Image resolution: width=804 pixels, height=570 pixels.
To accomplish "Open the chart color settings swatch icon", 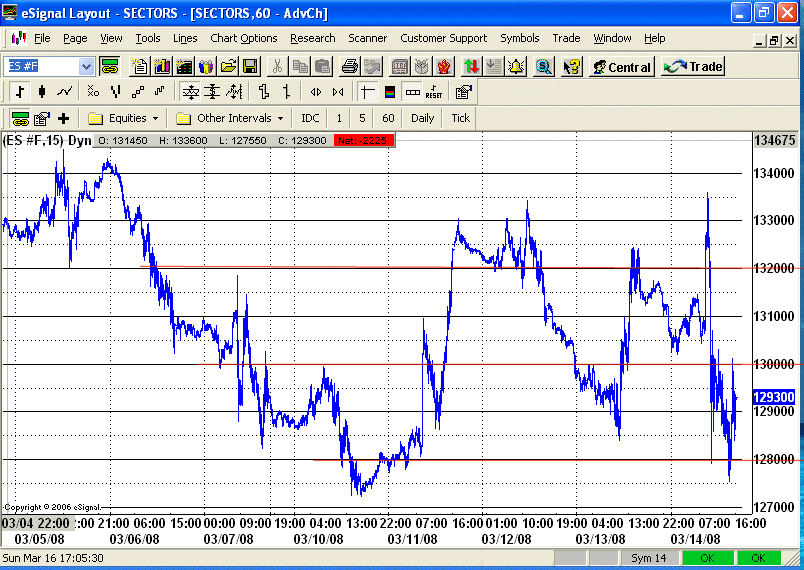I will pos(390,92).
